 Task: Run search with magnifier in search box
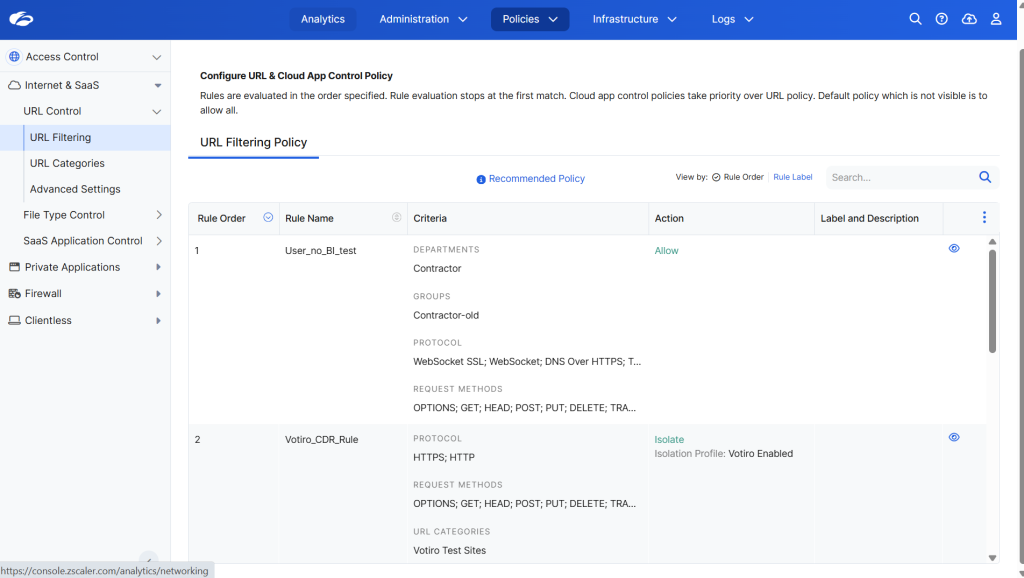point(985,177)
